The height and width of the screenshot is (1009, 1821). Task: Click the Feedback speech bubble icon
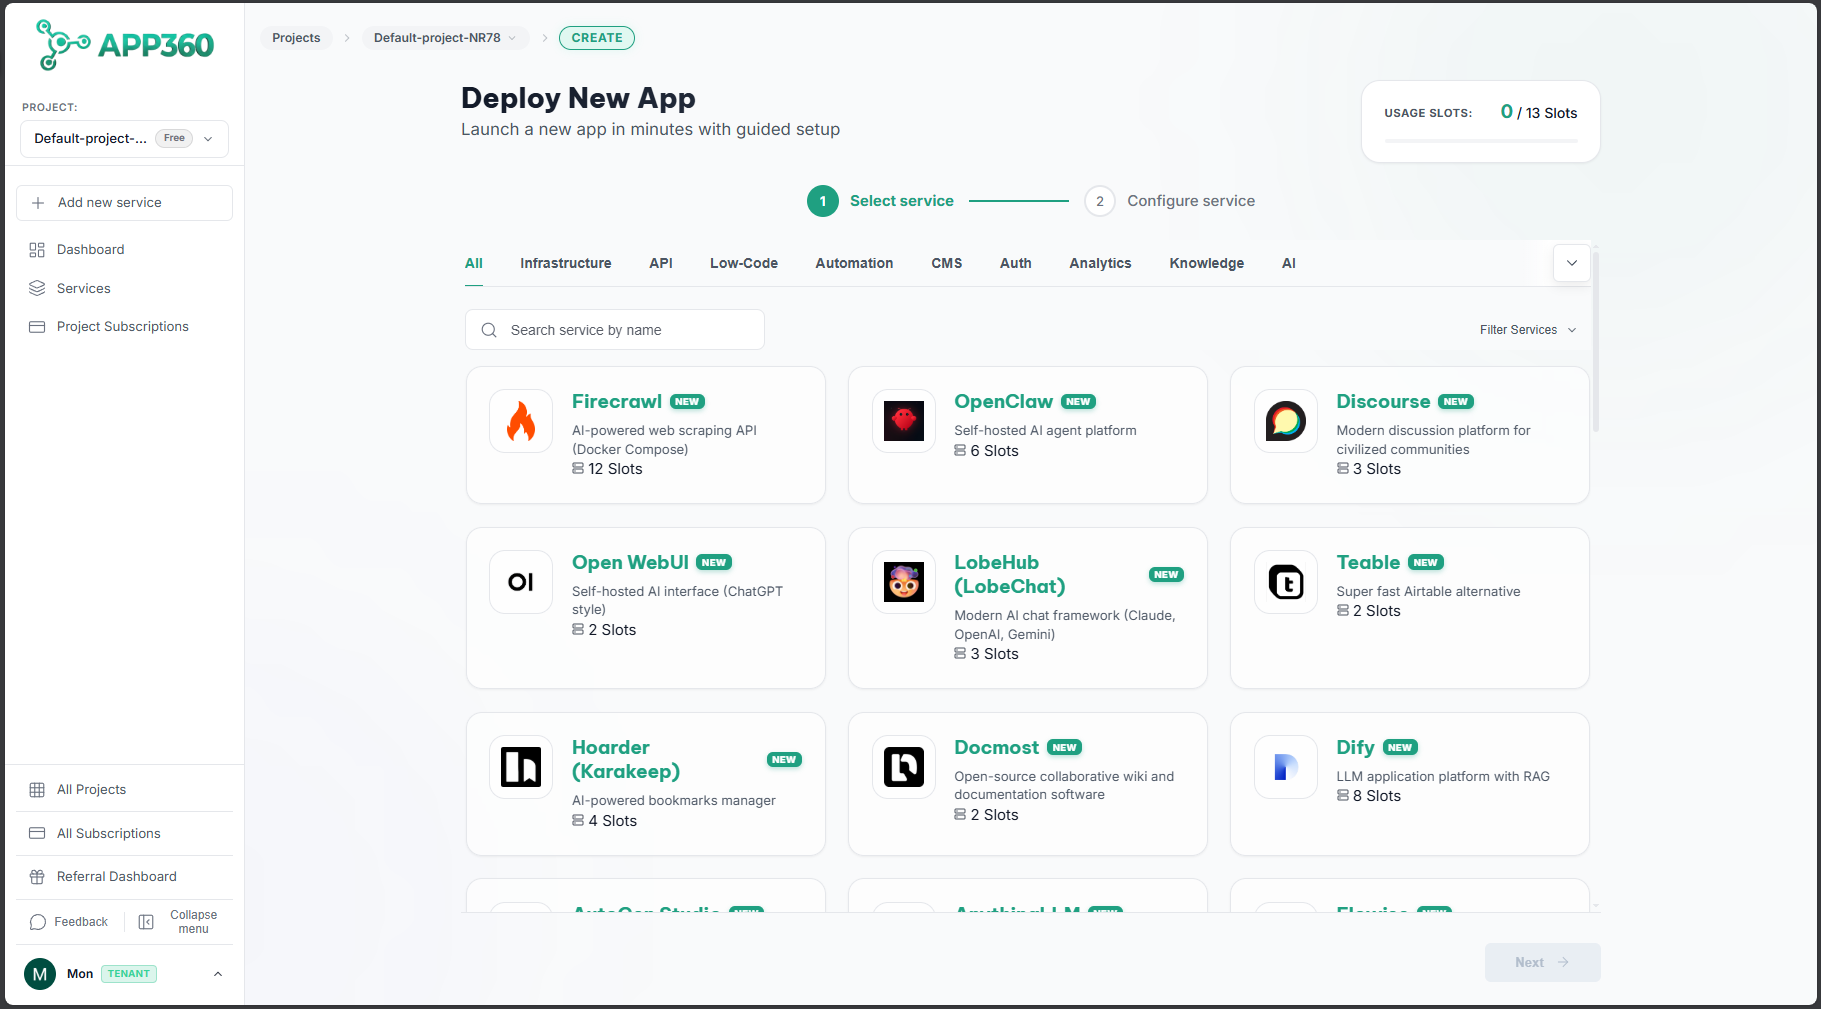38,922
